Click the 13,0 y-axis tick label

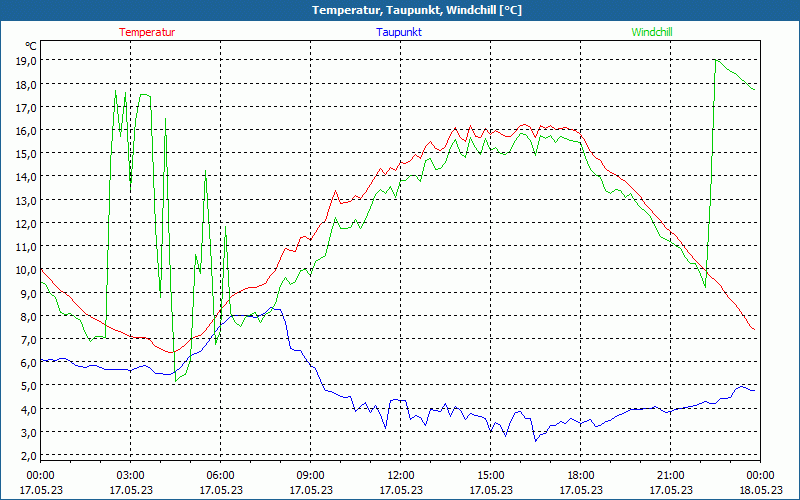(26, 200)
